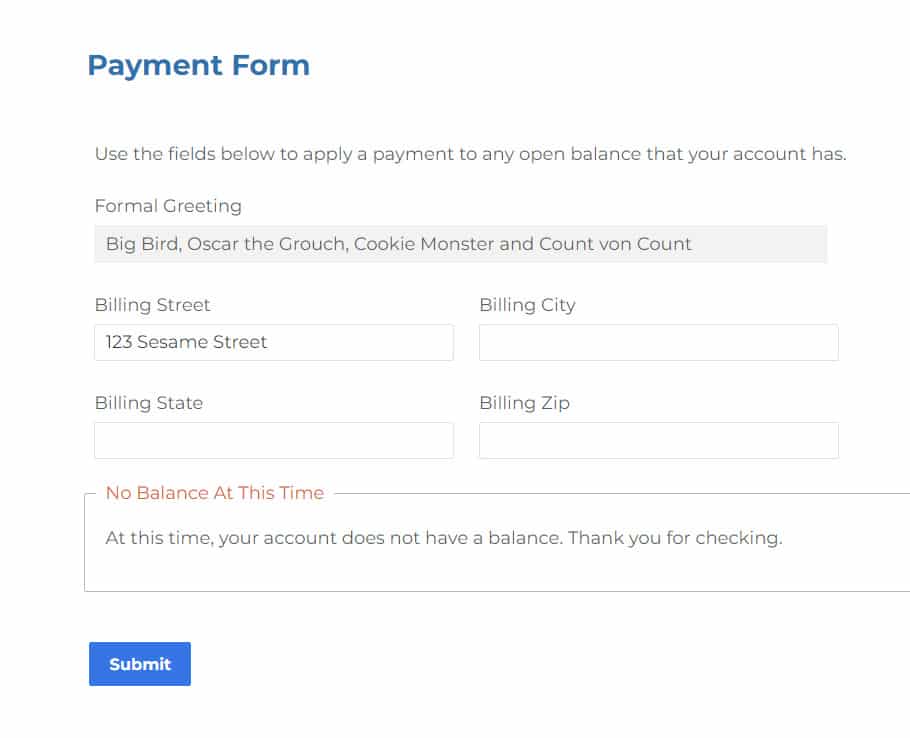Image resolution: width=910 pixels, height=738 pixels.
Task: Click the Billing State label
Action: pyautogui.click(x=148, y=403)
